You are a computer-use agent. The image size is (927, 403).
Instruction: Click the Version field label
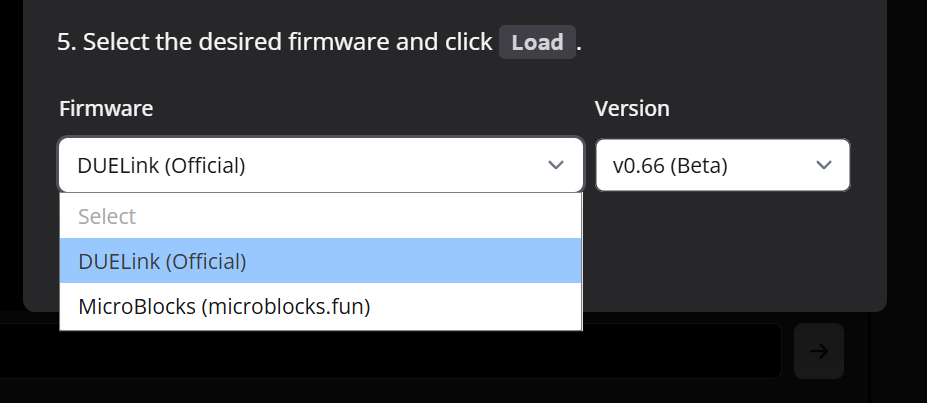632,108
